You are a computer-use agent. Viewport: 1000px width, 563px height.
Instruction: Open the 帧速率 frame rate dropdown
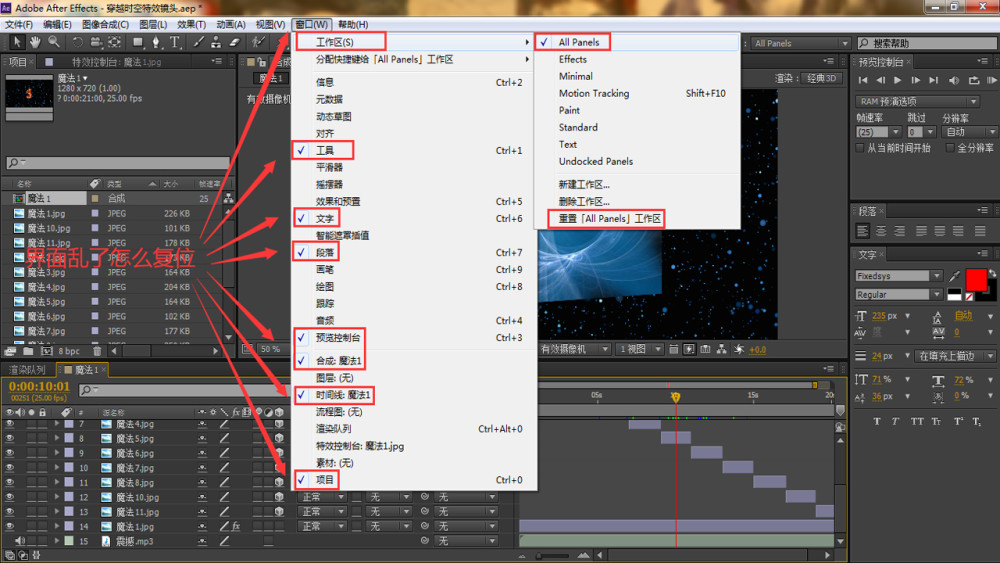(x=878, y=132)
